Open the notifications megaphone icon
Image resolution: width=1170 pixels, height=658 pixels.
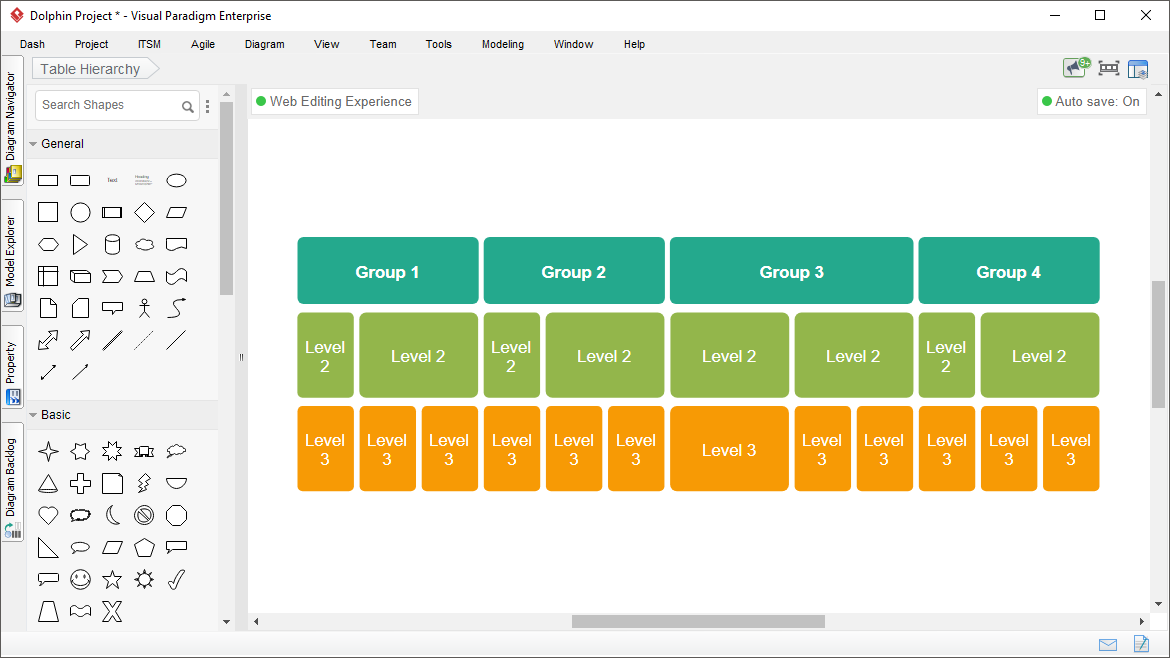(x=1072, y=67)
